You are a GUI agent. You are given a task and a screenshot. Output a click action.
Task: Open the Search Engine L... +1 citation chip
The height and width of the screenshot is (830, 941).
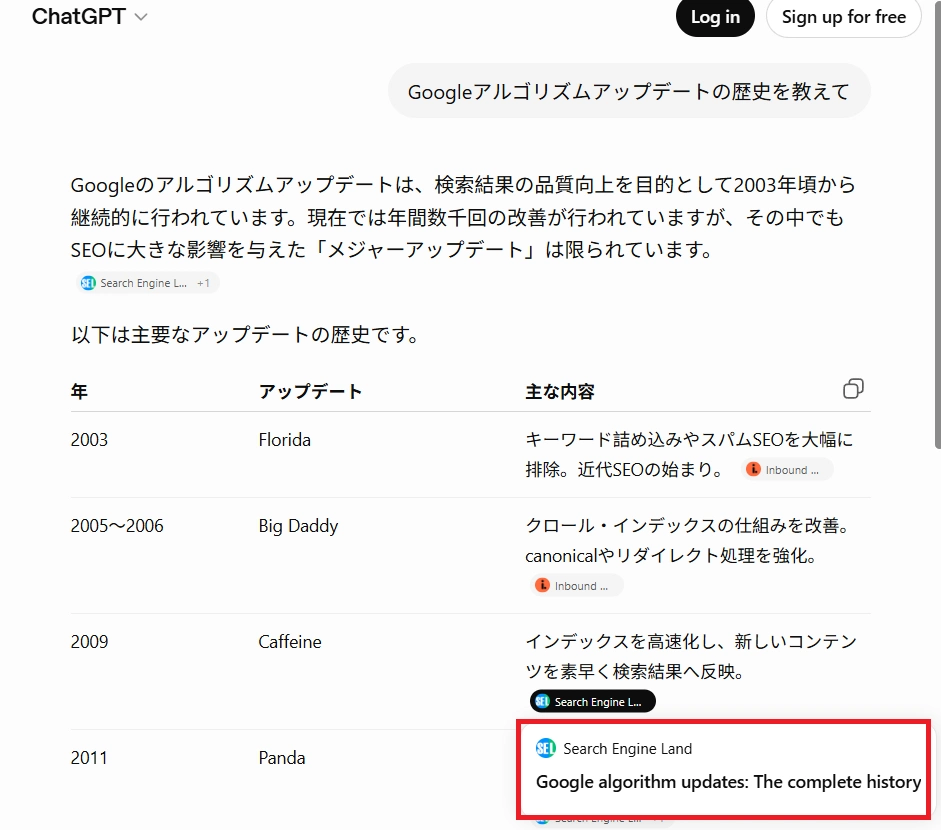coord(147,283)
